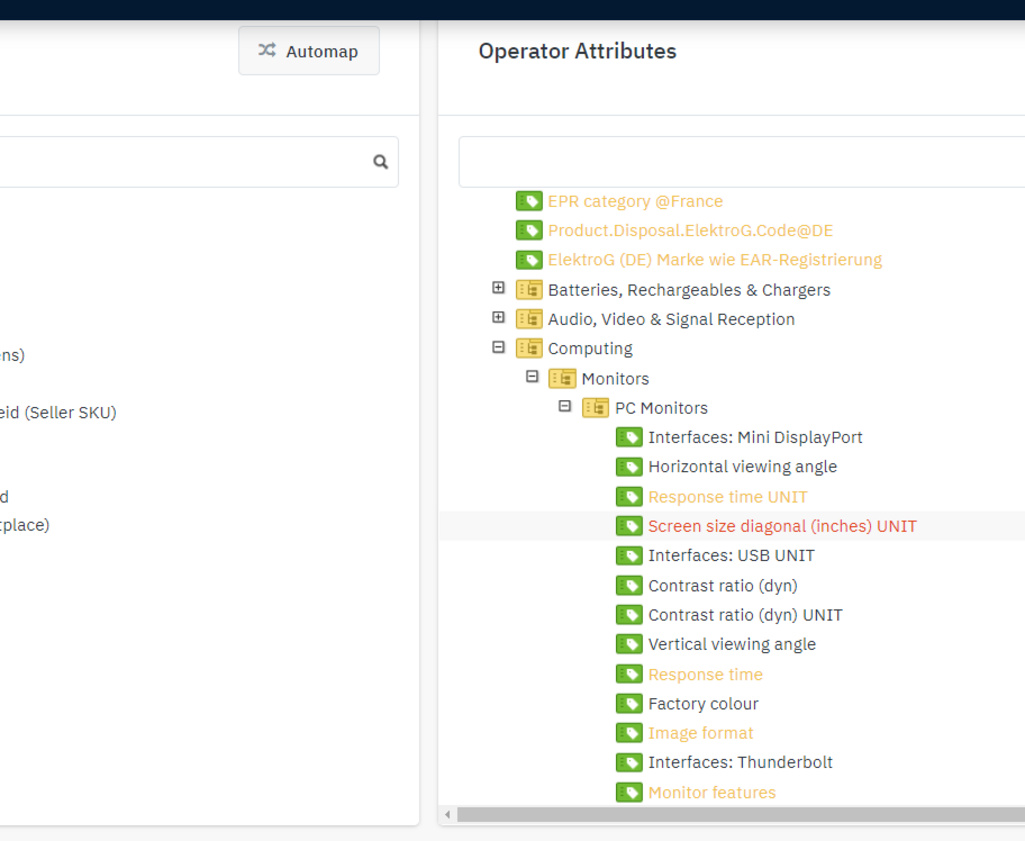1025x841 pixels.
Task: Click the Audio, Video category folder icon
Action: point(529,319)
